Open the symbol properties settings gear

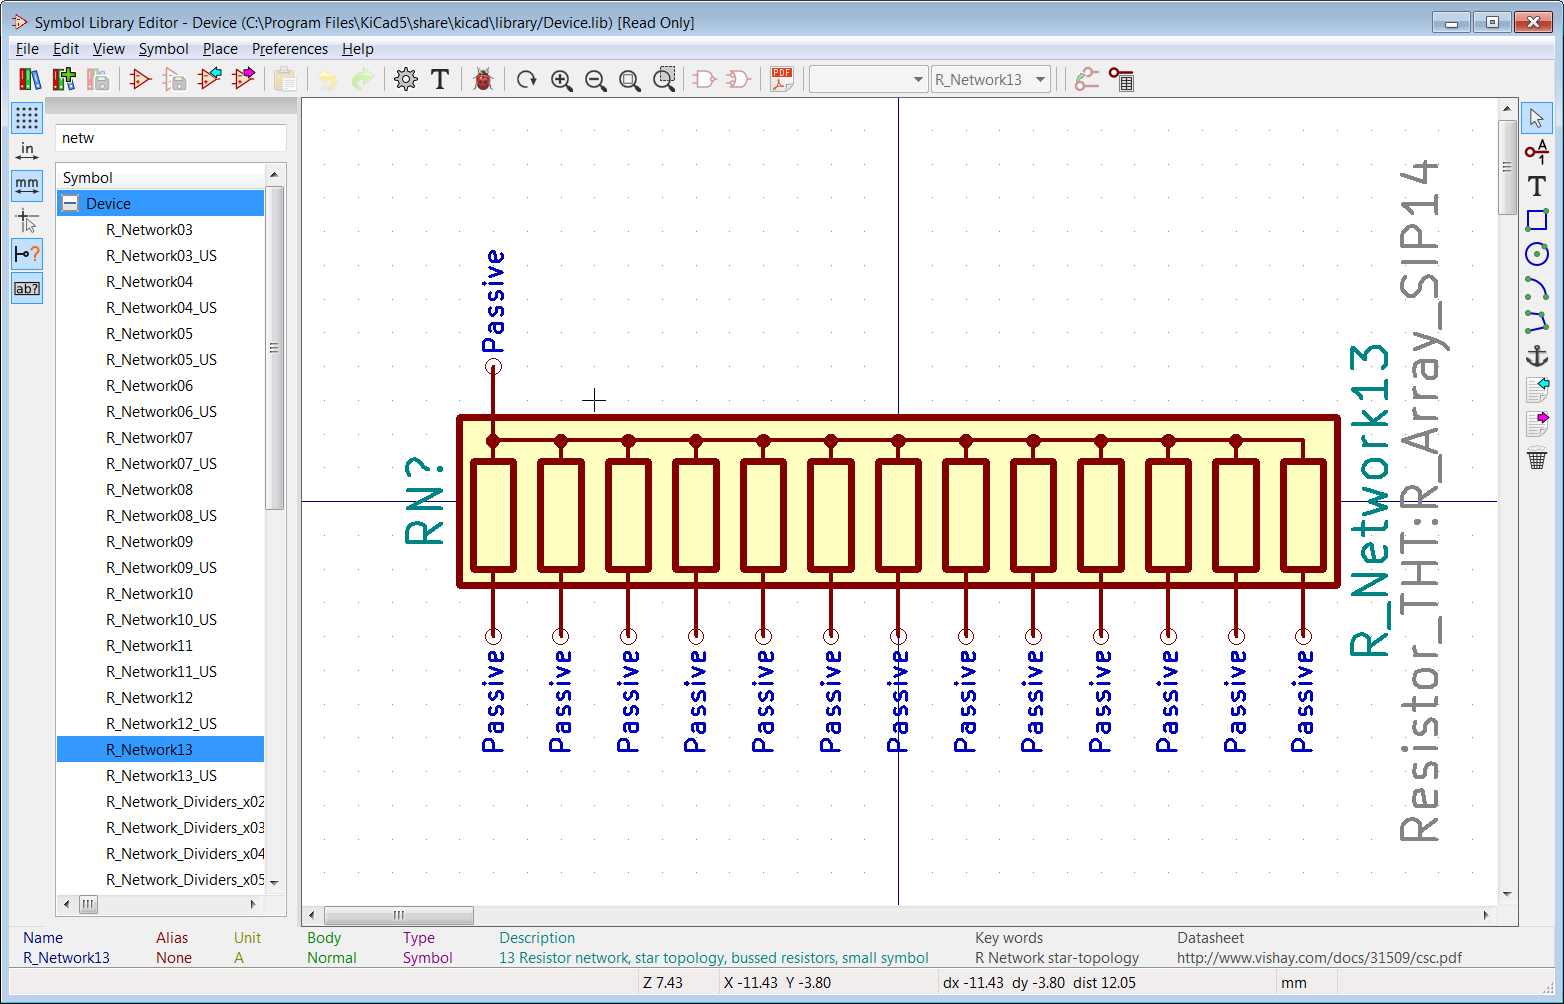(x=406, y=79)
